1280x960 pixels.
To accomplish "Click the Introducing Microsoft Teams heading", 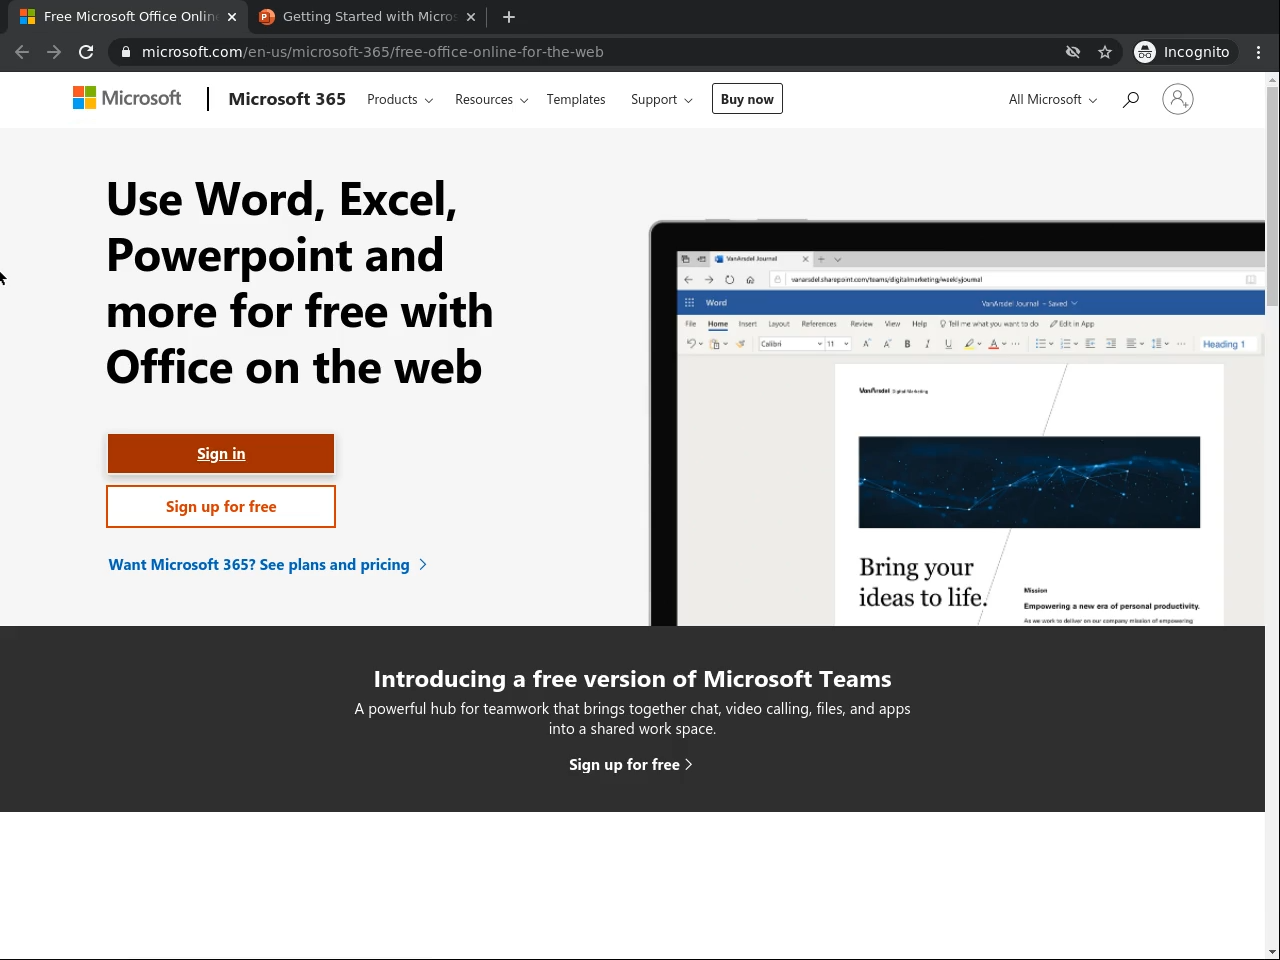I will 632,679.
